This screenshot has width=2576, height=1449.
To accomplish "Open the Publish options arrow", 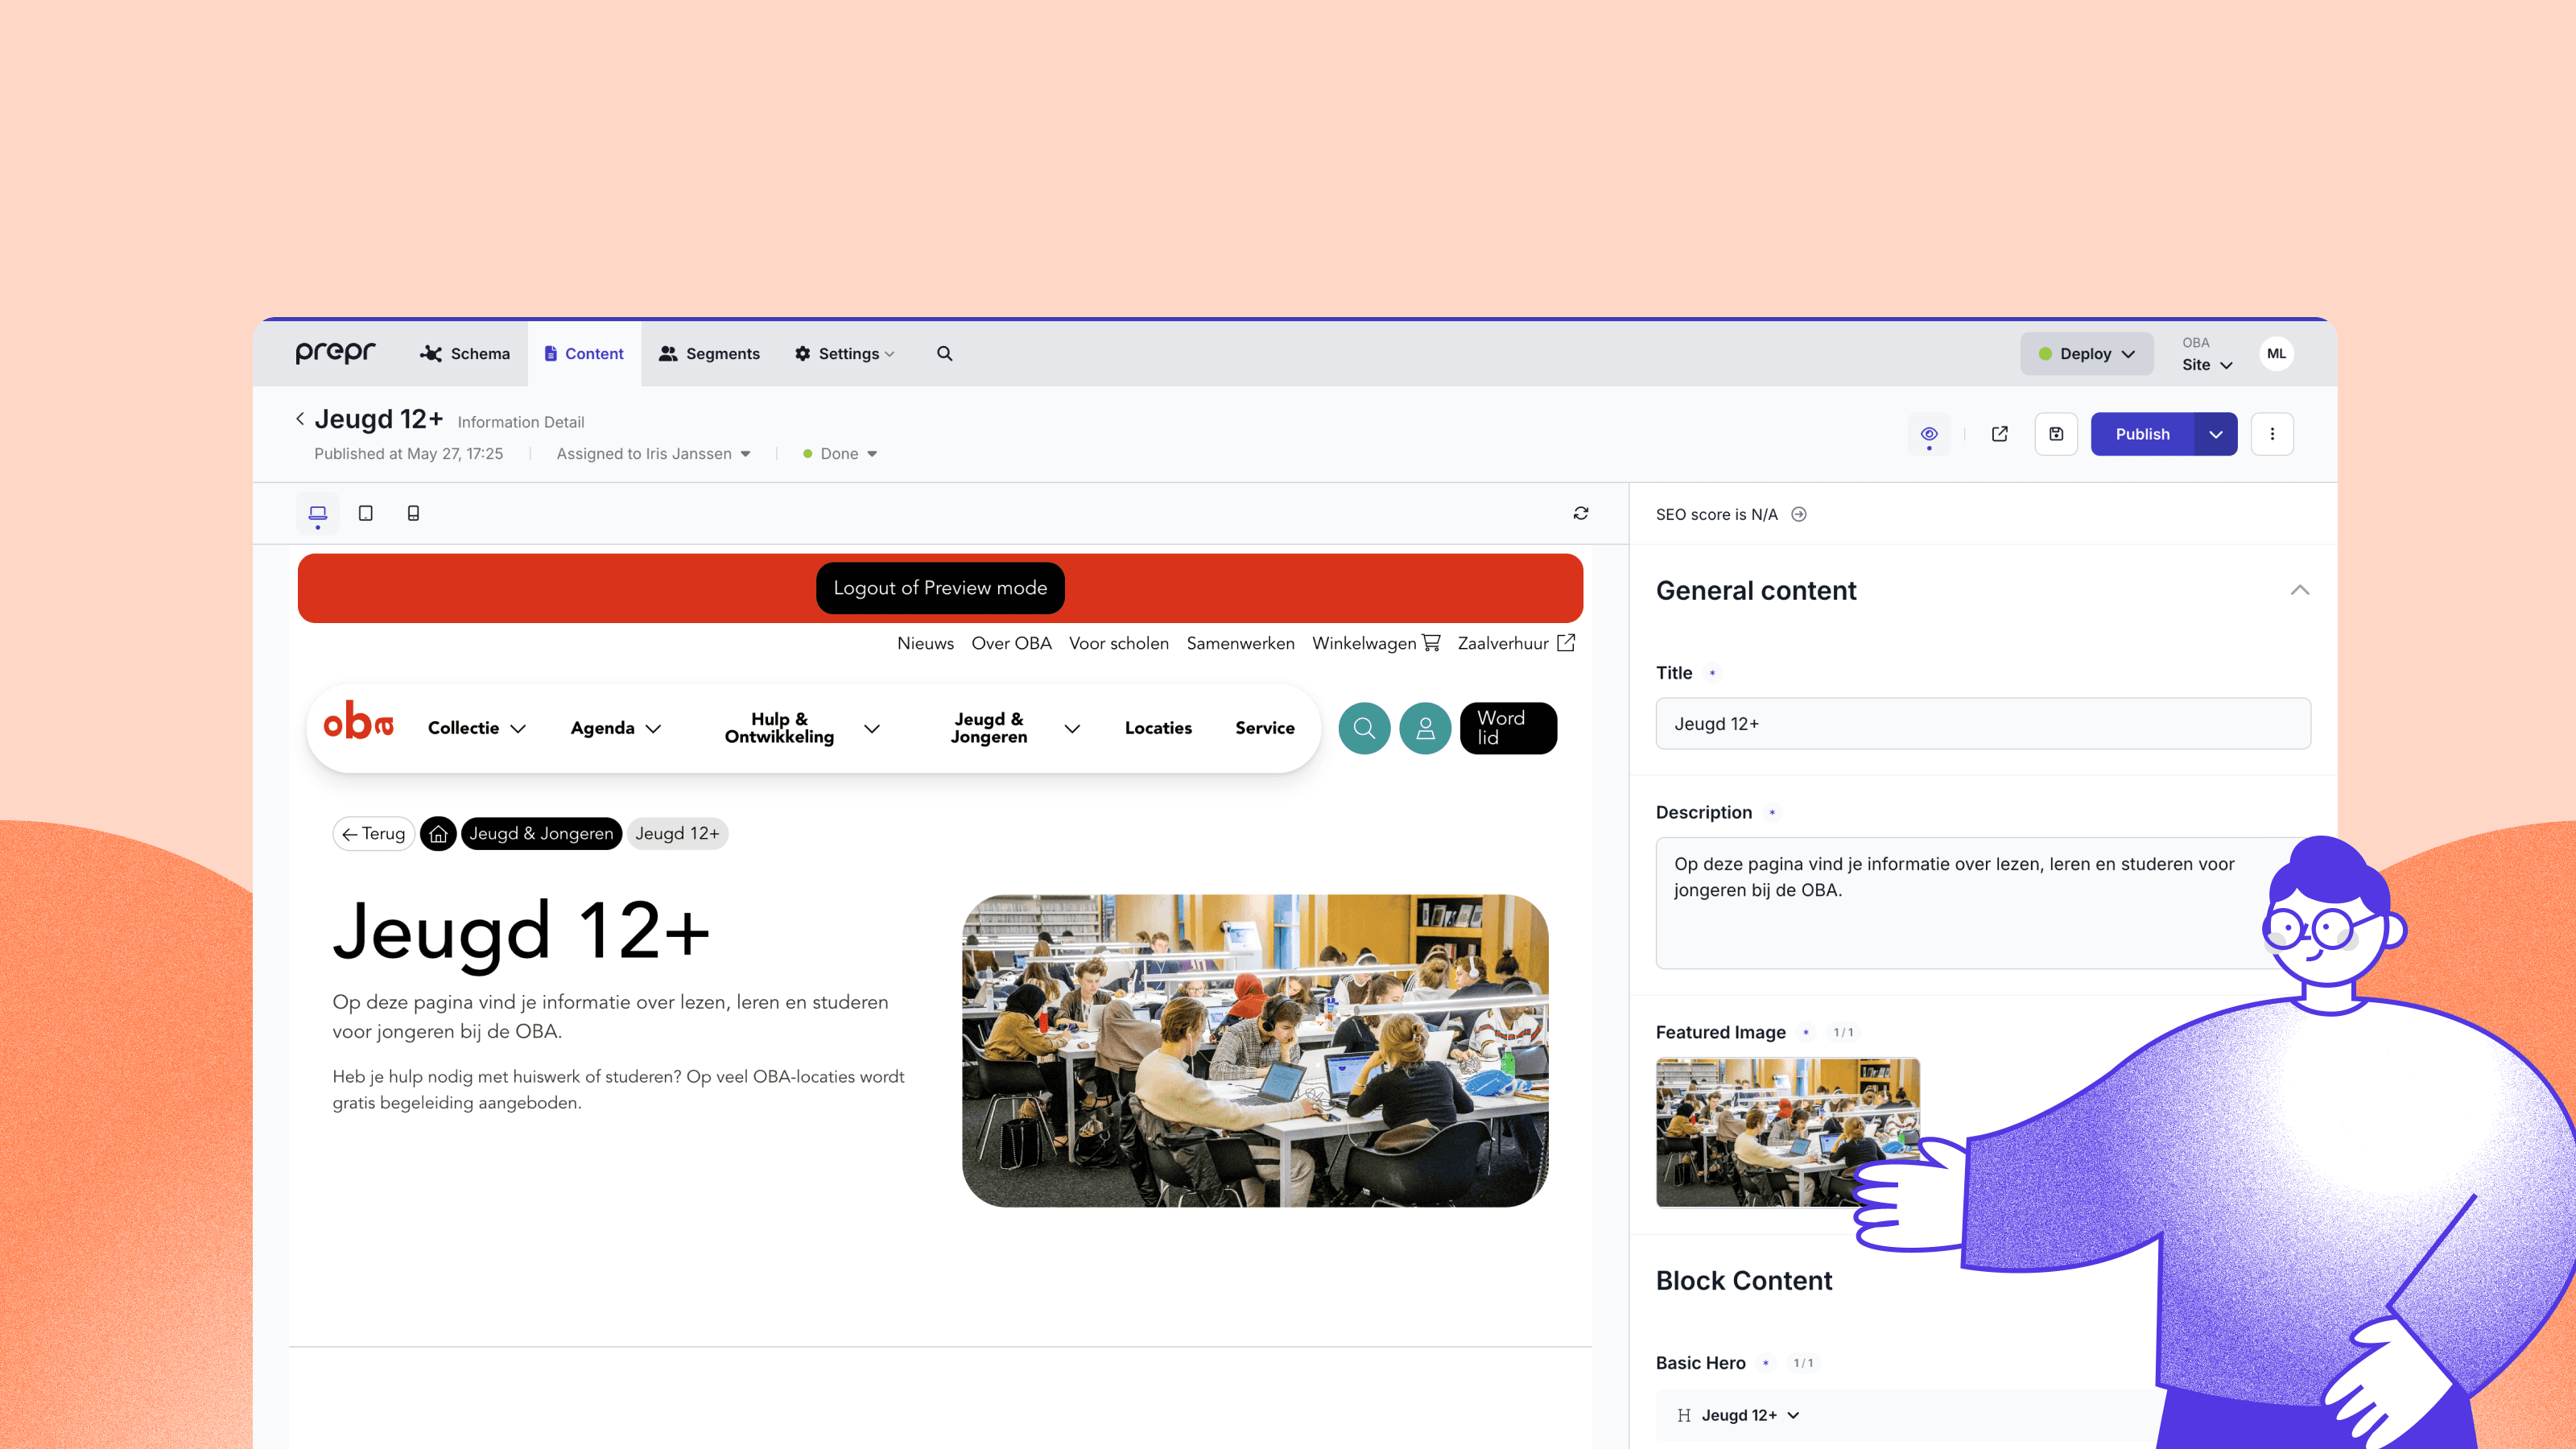I will click(2216, 434).
